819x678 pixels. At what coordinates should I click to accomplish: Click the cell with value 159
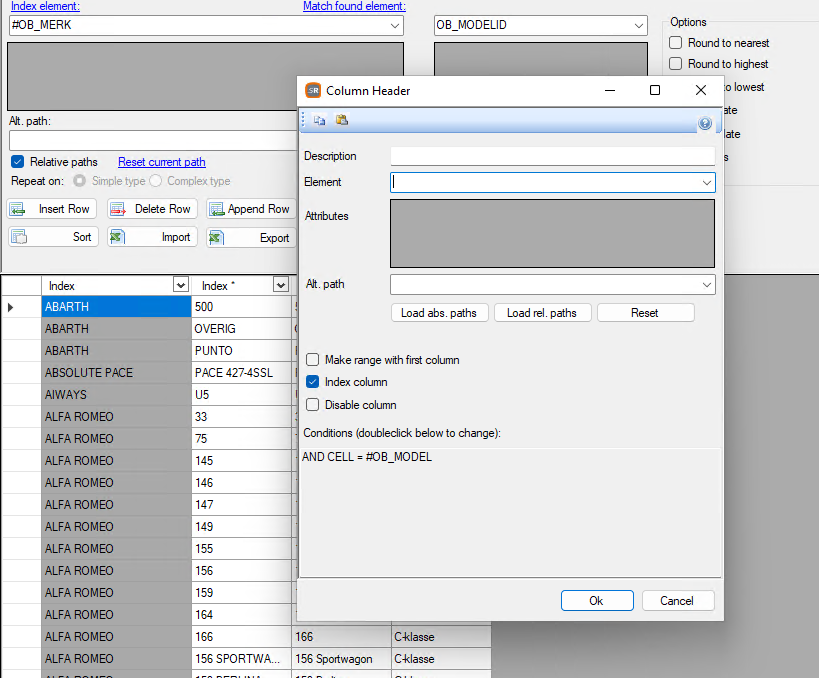[241, 592]
